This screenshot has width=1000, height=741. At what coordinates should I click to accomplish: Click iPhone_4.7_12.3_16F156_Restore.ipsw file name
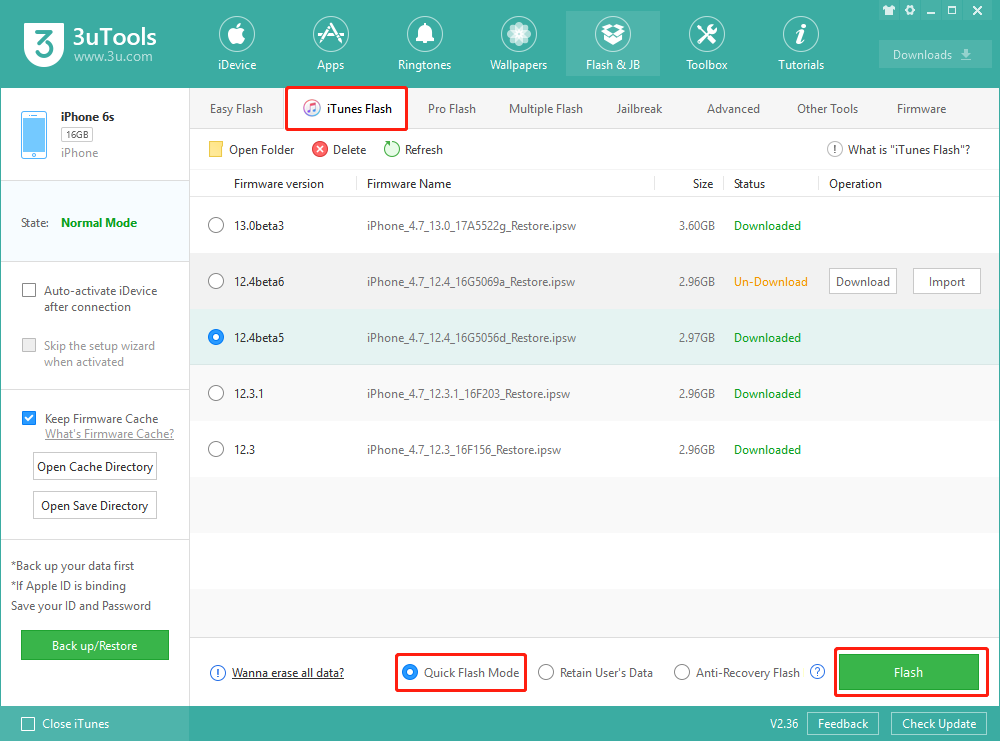[464, 450]
